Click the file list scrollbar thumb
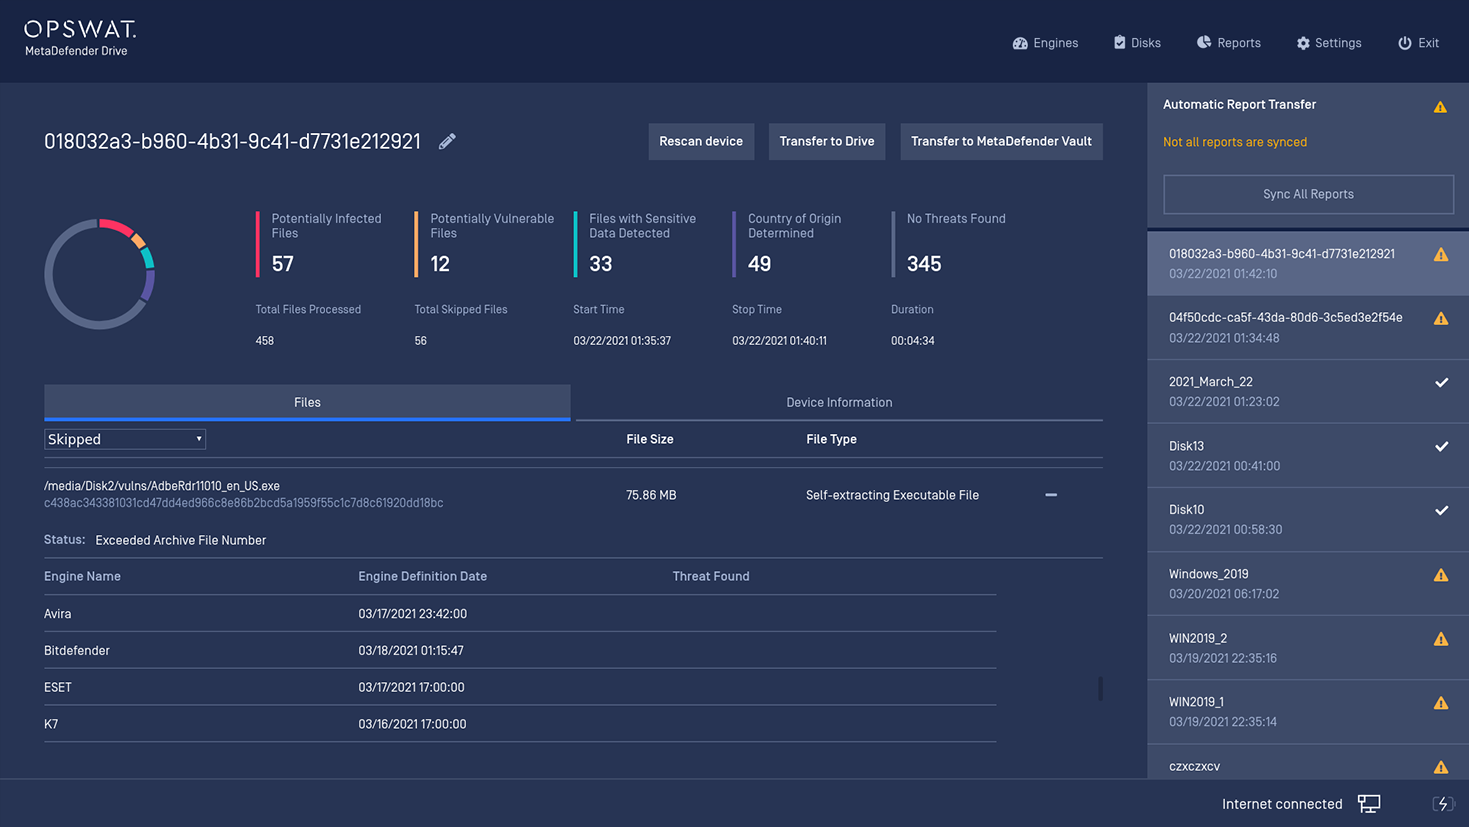1469x827 pixels. coord(1100,688)
